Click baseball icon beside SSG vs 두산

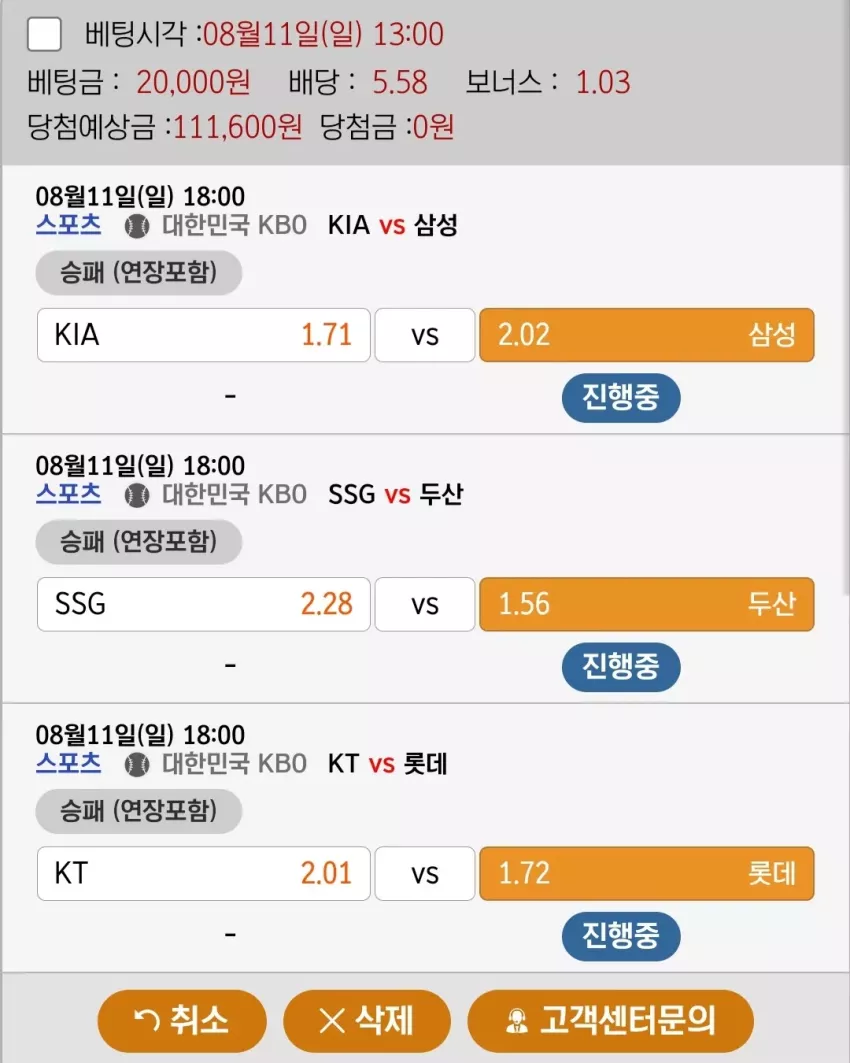(x=137, y=495)
